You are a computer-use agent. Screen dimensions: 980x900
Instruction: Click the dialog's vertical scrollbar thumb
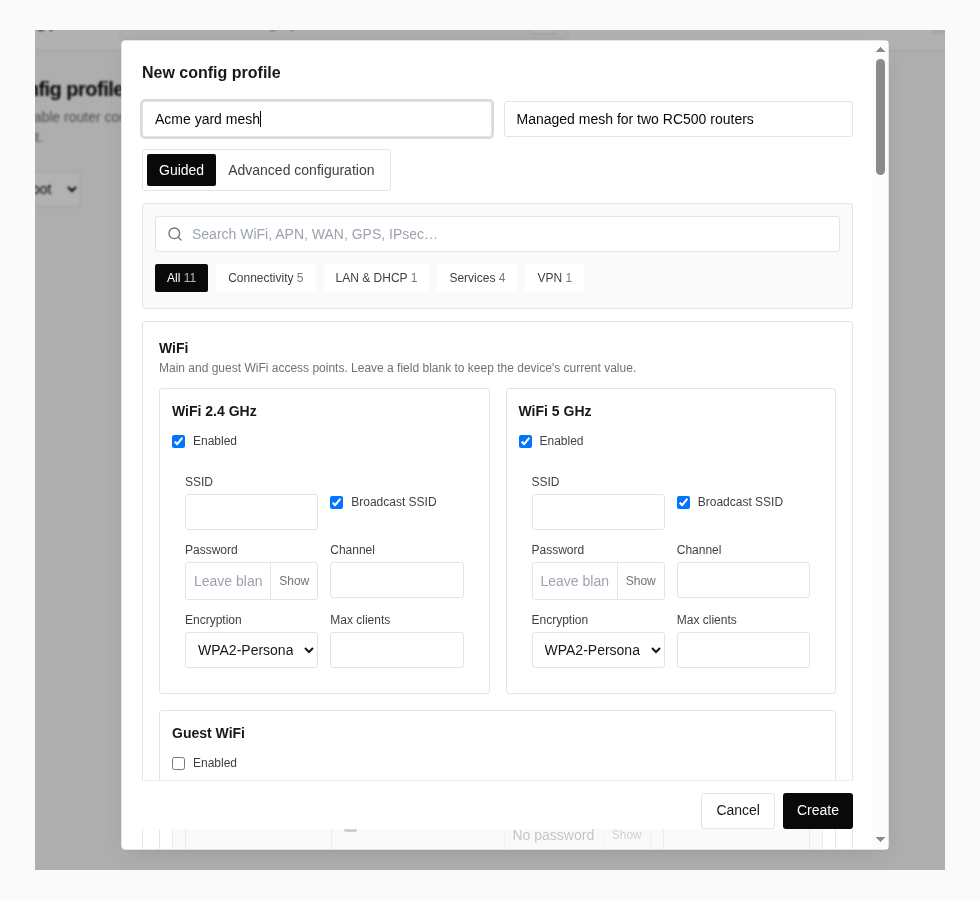[x=880, y=117]
